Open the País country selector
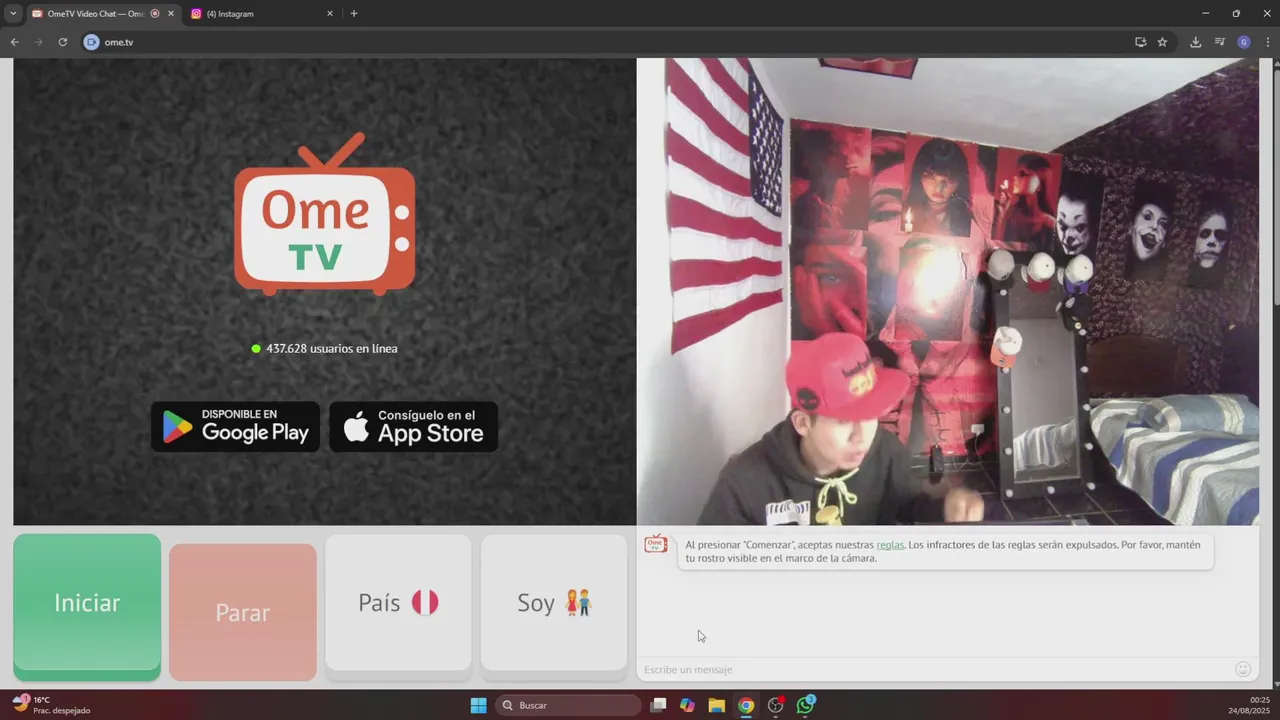This screenshot has height=720, width=1280. click(x=398, y=603)
